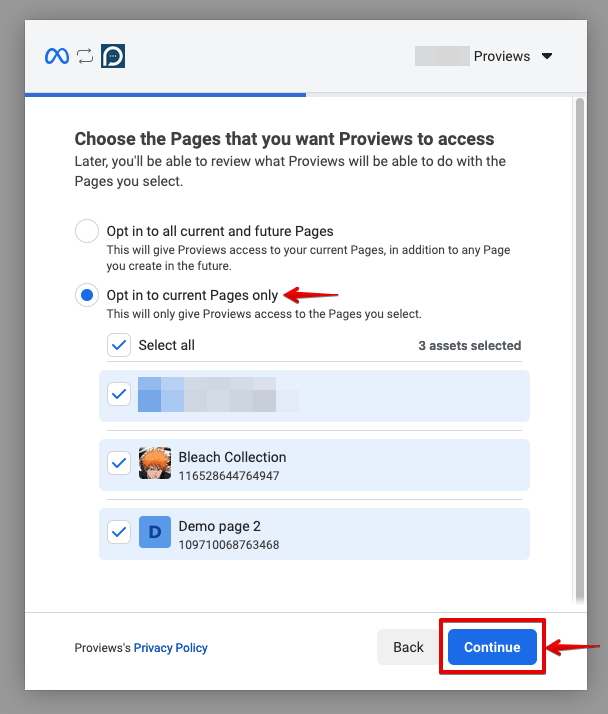Uncheck the Demo page 2 checkbox
Image resolution: width=608 pixels, height=714 pixels.
[x=119, y=532]
